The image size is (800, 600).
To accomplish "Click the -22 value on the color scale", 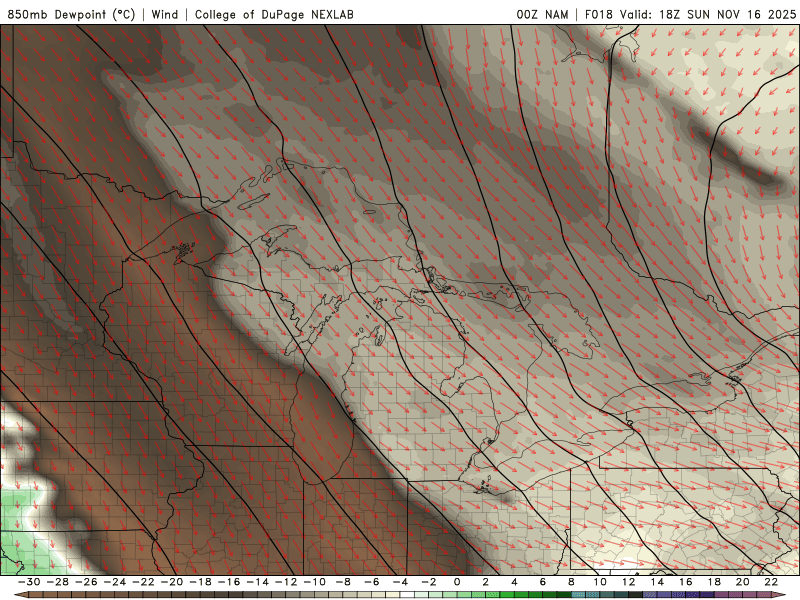I will tap(143, 582).
